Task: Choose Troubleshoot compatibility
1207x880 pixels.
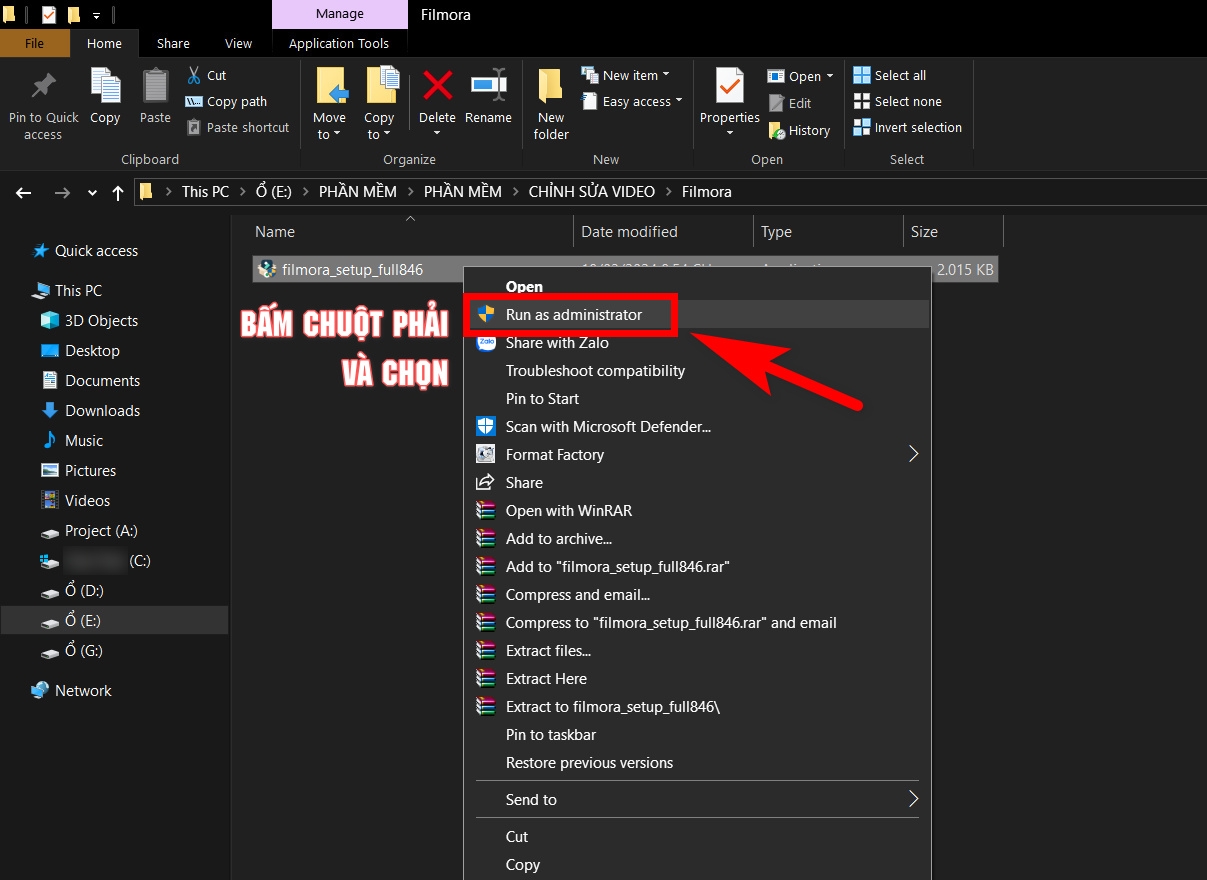Action: [x=595, y=370]
